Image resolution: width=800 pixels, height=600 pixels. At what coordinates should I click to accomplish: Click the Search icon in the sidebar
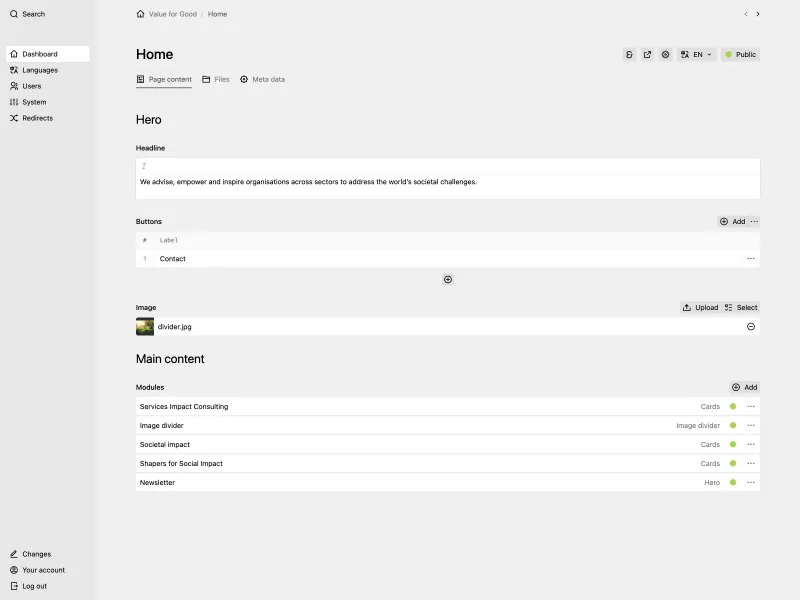tap(13, 14)
